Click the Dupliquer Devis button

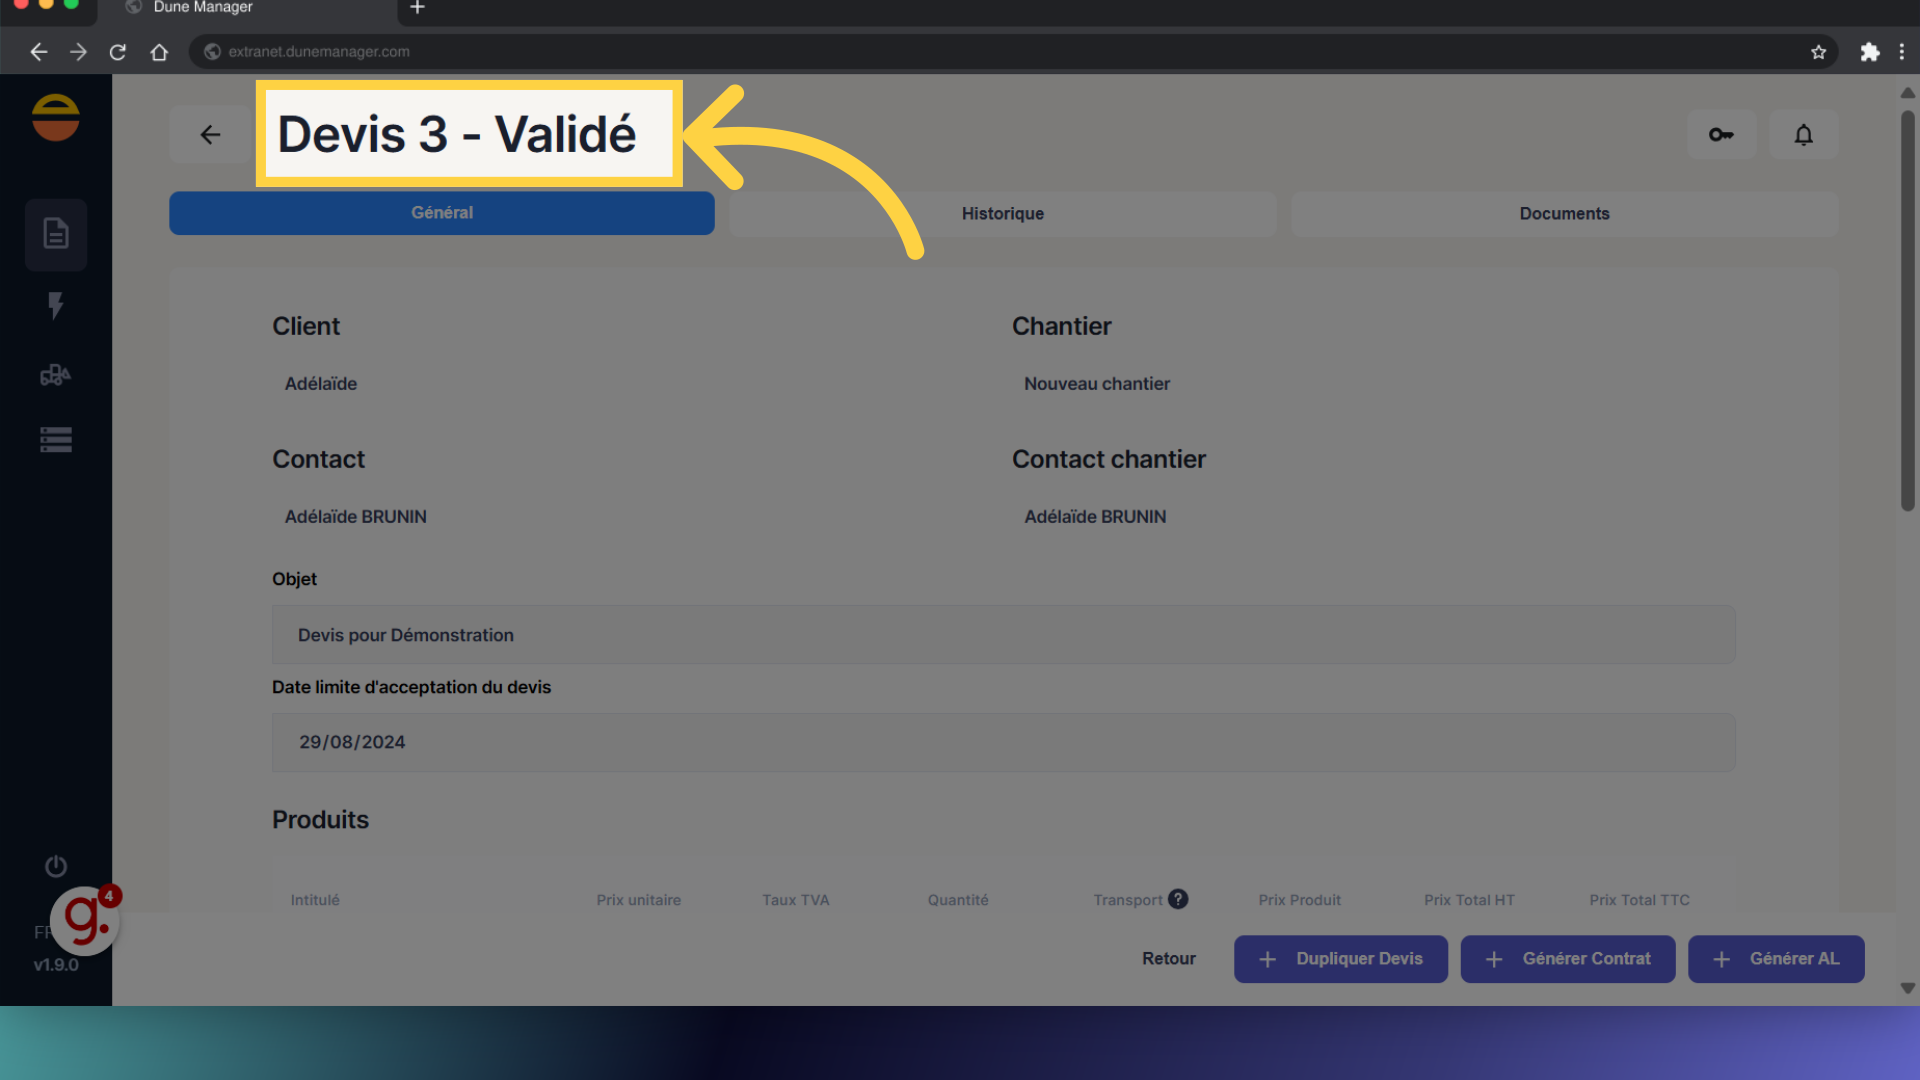pos(1340,958)
